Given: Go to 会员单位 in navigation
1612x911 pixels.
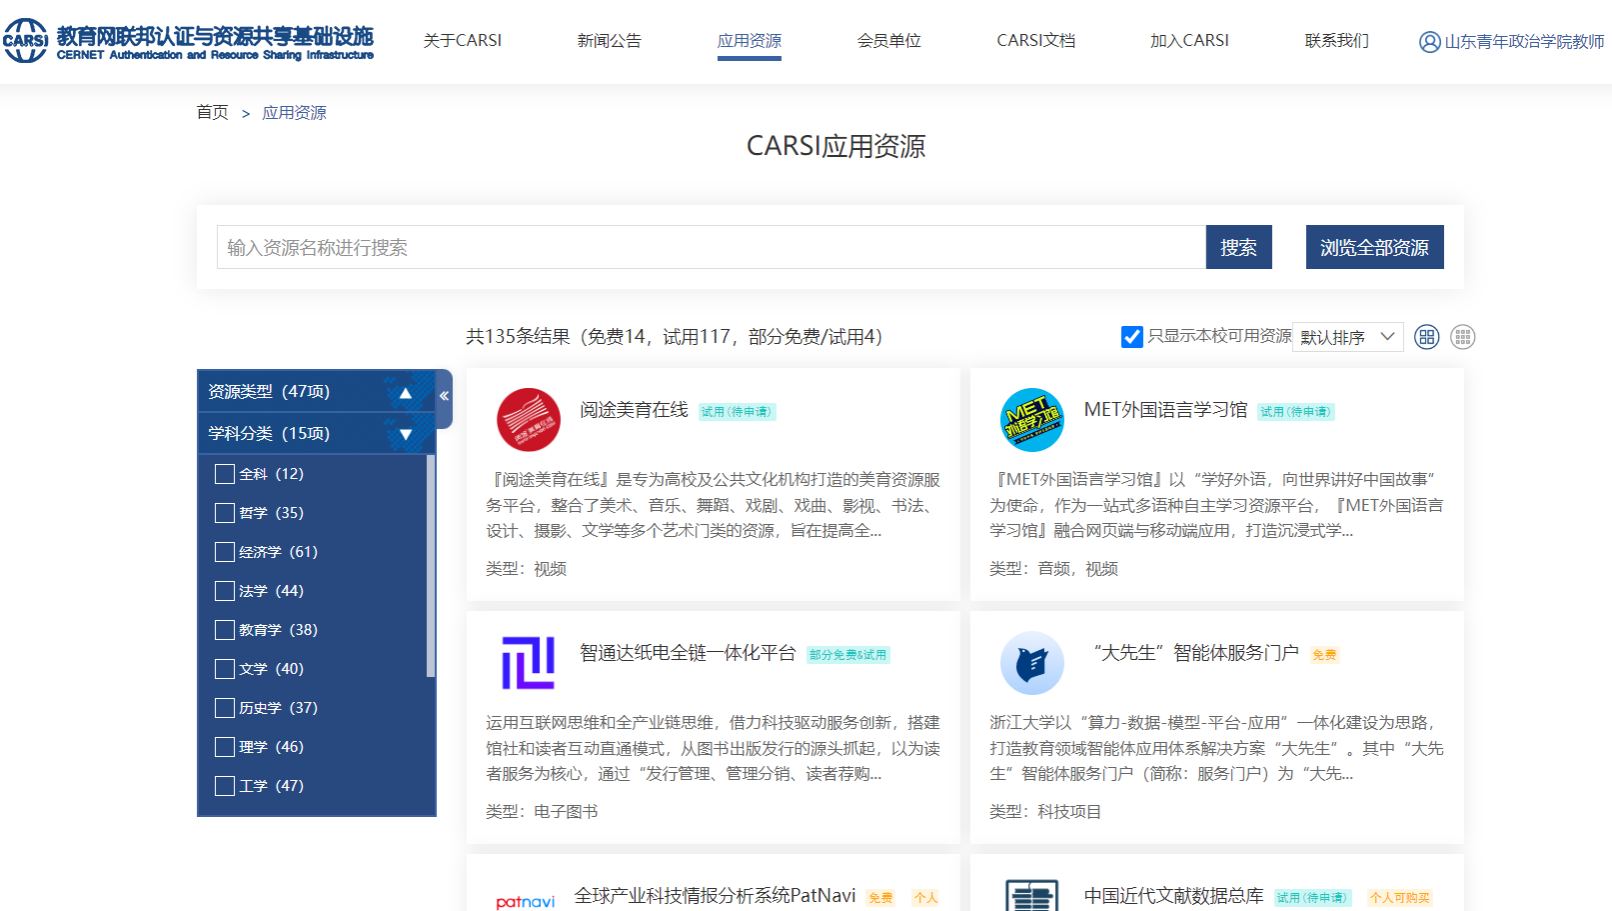Looking at the screenshot, I should pyautogui.click(x=888, y=41).
